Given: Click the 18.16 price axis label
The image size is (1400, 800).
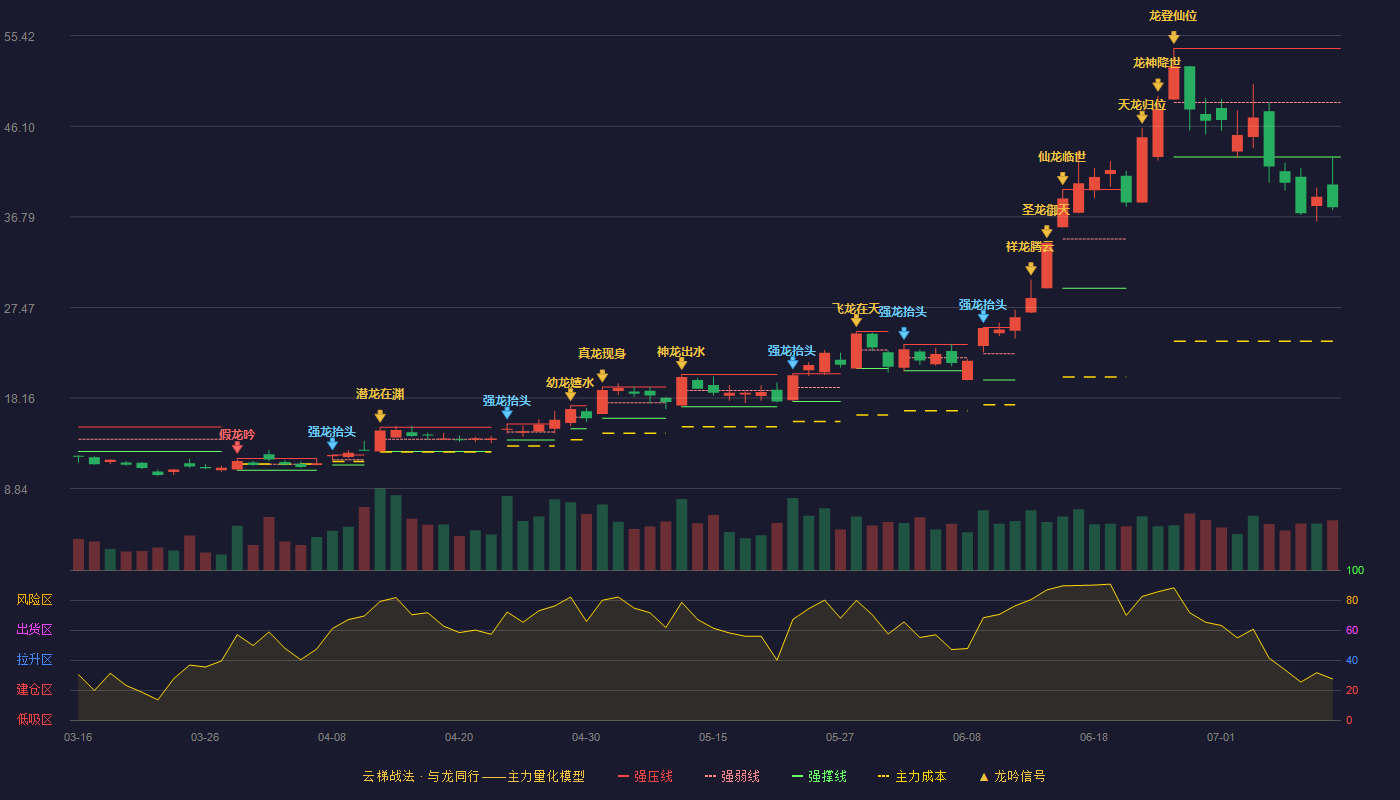Looking at the screenshot, I should click(x=19, y=399).
